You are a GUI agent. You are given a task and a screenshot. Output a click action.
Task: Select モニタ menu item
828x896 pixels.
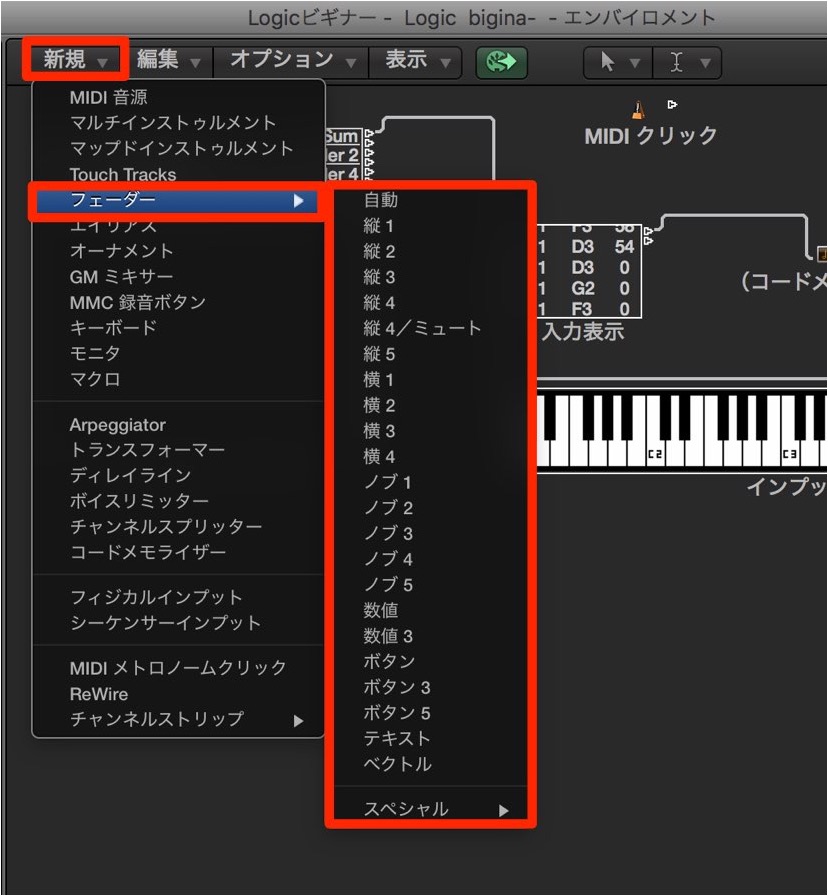[178, 354]
